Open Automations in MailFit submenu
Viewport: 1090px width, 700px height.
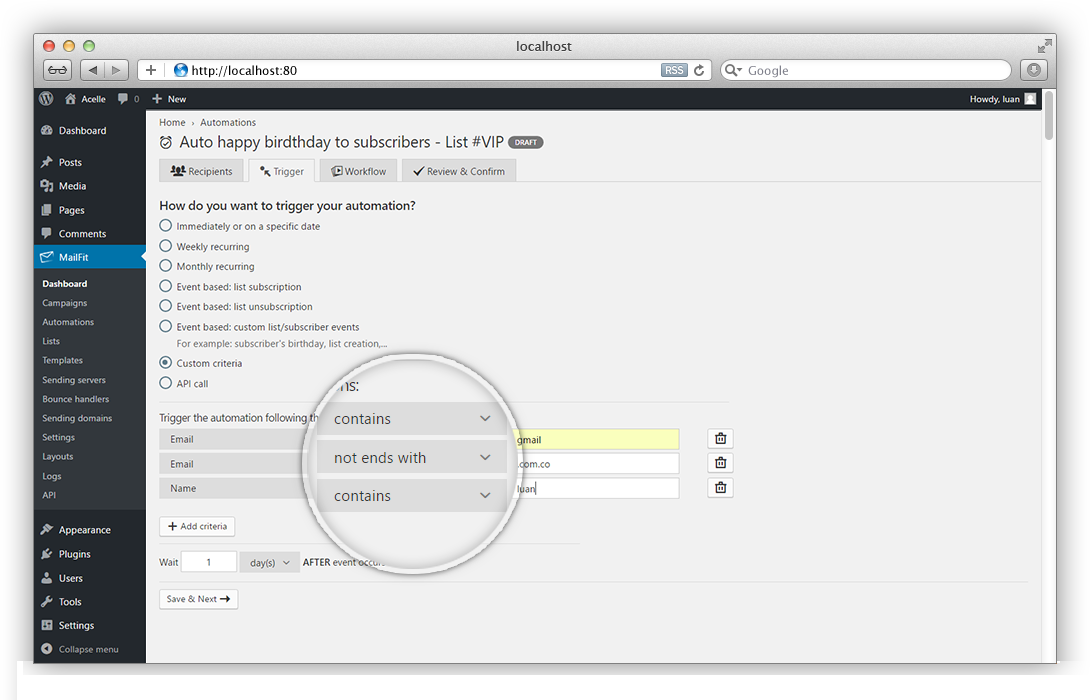point(68,322)
